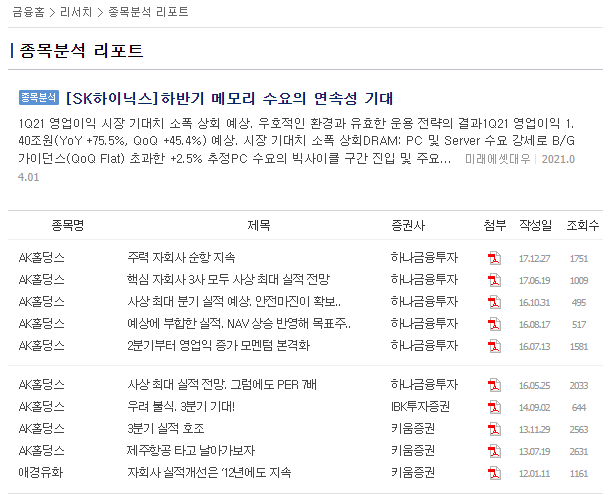Click 하나금융투자 in the 17.06.19 row
This screenshot has height=500, width=611.
coord(424,279)
